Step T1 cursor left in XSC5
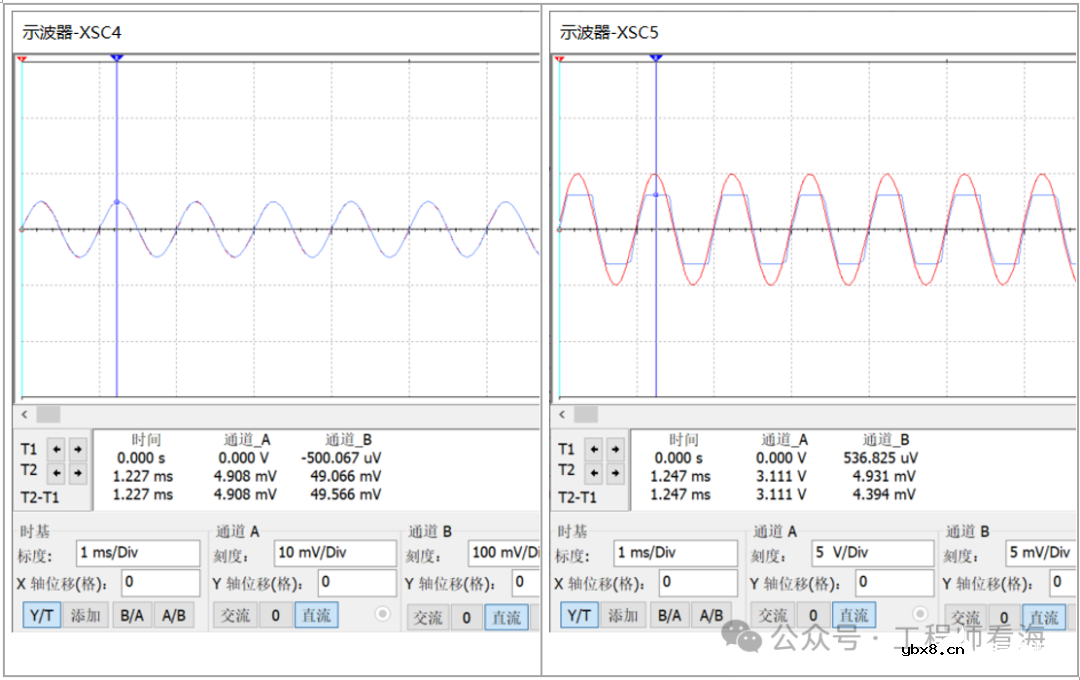 click(x=595, y=449)
